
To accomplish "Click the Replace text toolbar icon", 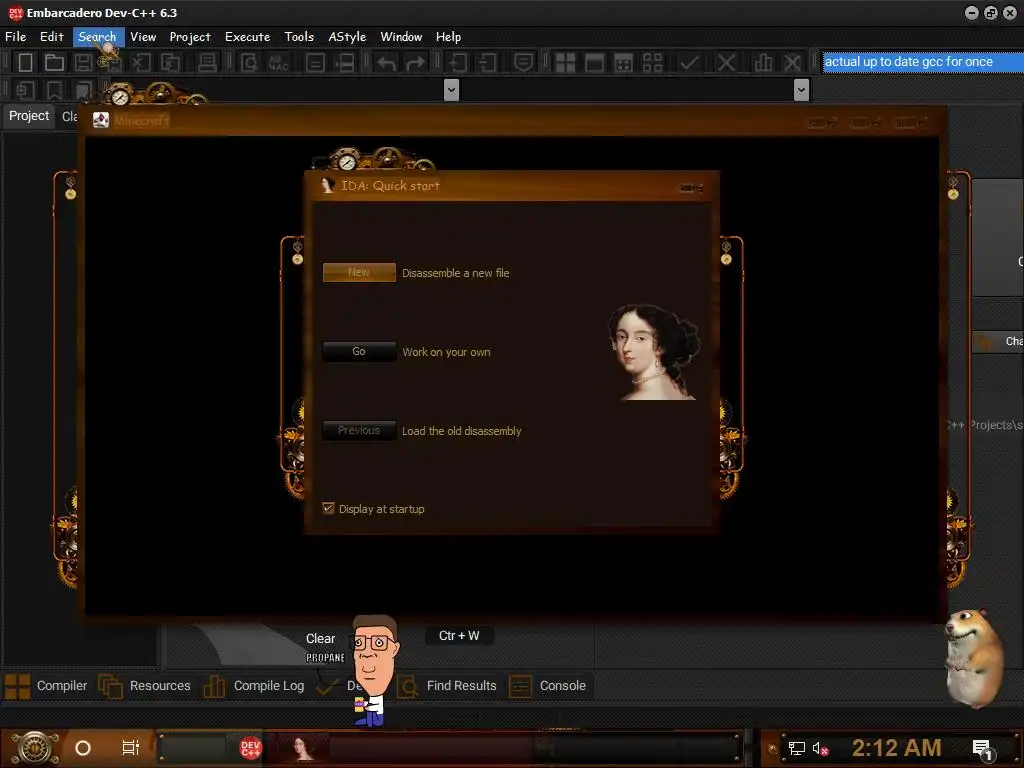I will (x=279, y=63).
